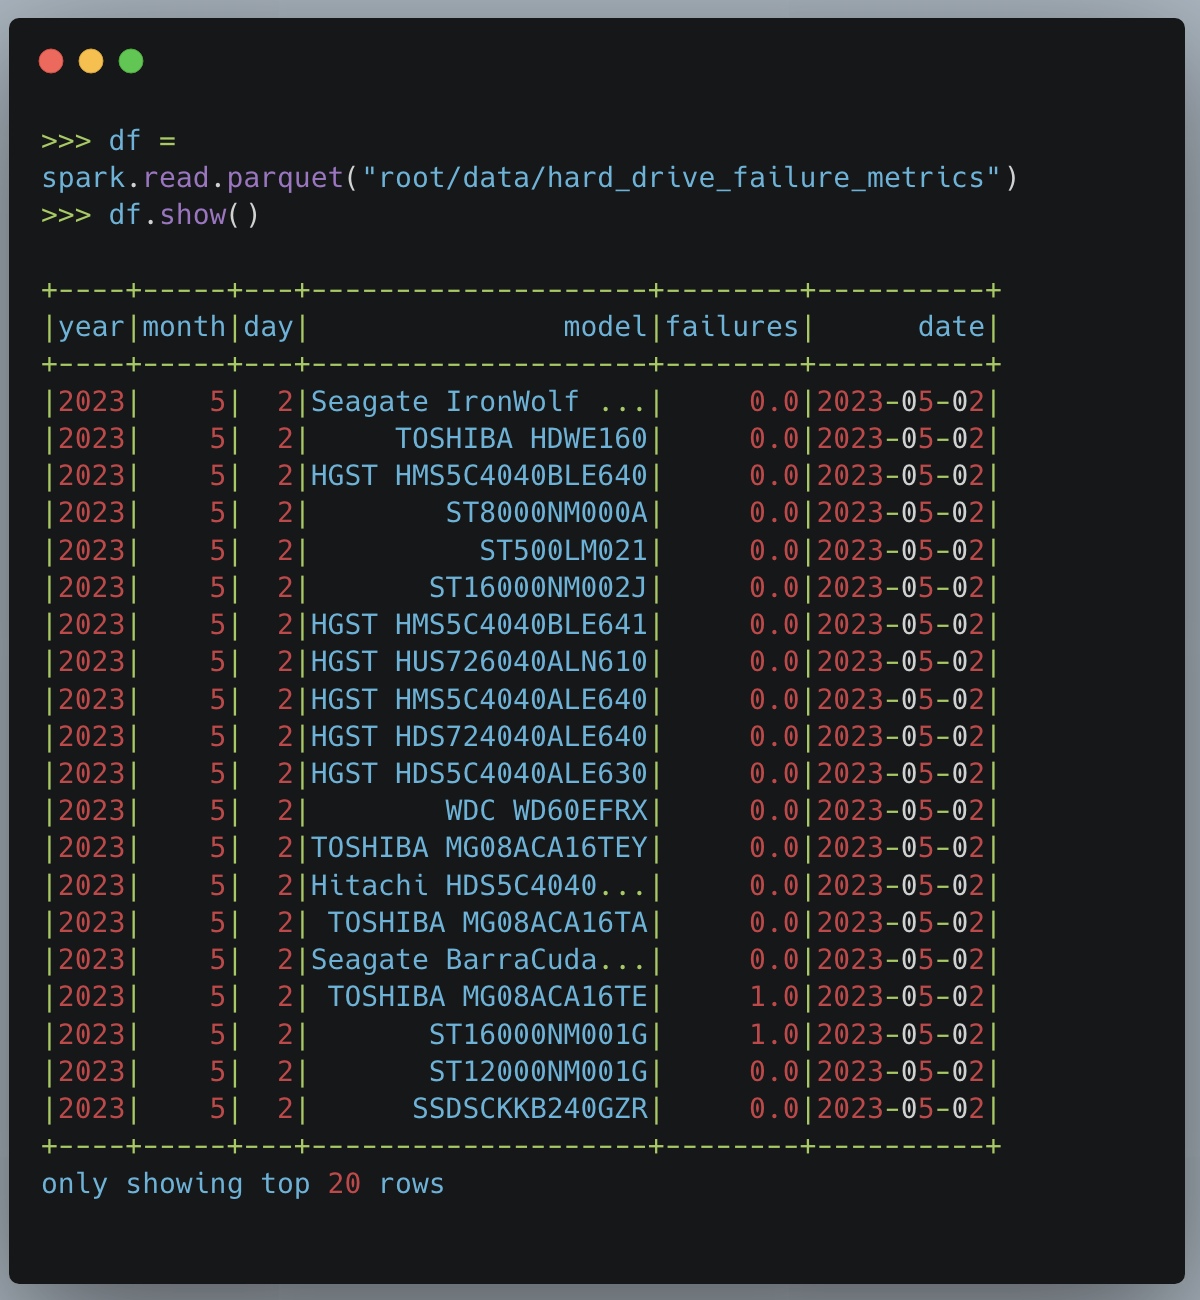Click the green maximize window button

point(131,62)
